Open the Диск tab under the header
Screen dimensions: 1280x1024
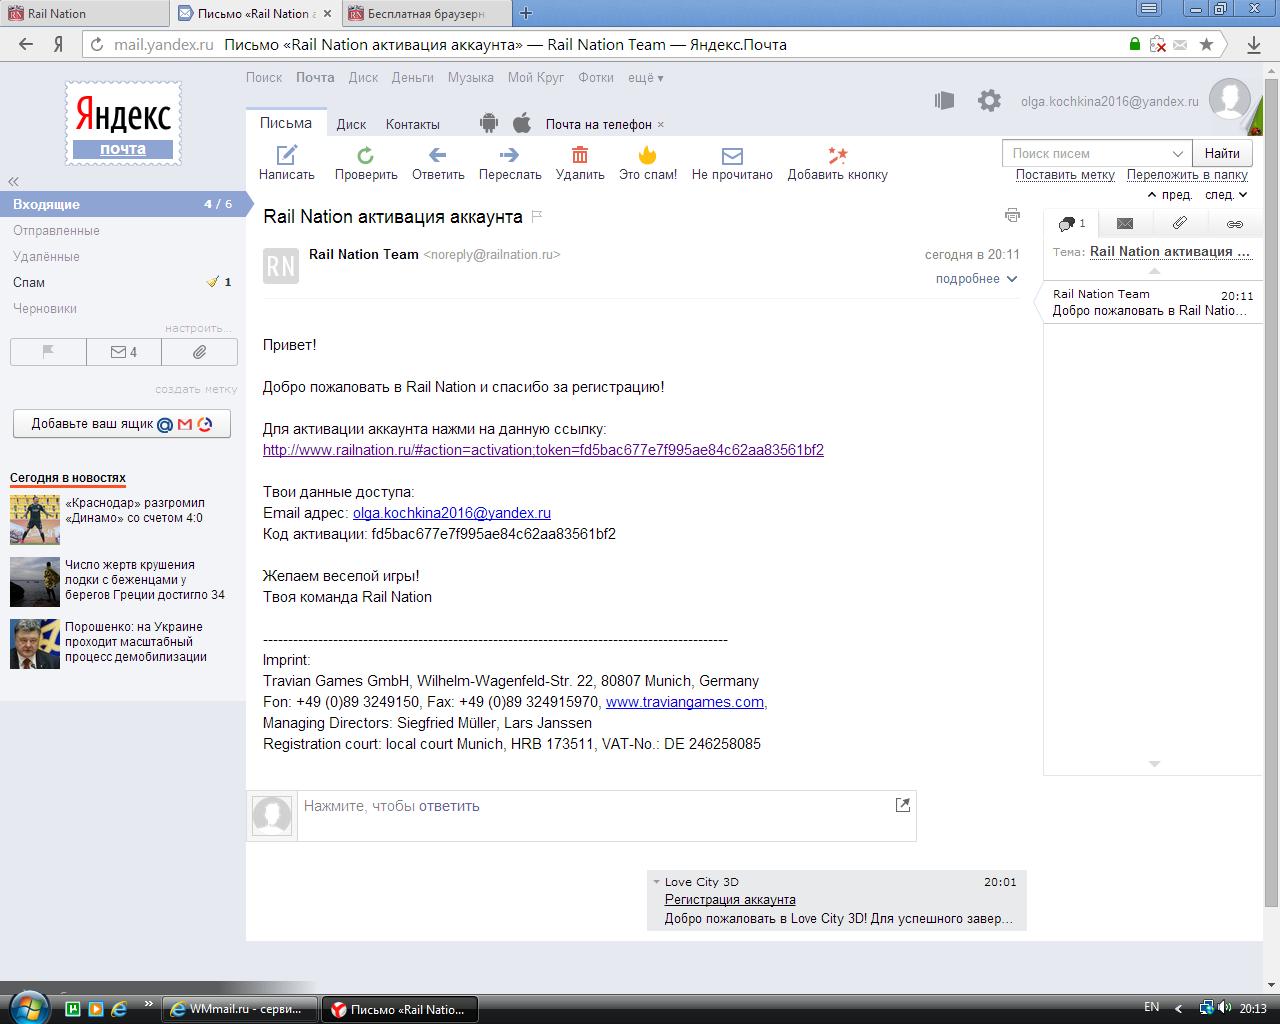click(351, 124)
